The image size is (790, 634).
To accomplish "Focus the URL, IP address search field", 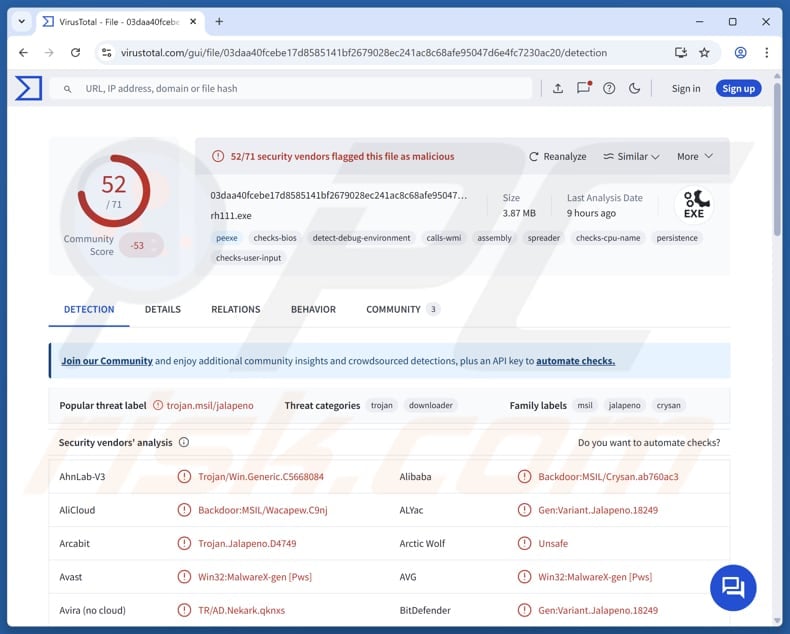I will [x=291, y=89].
